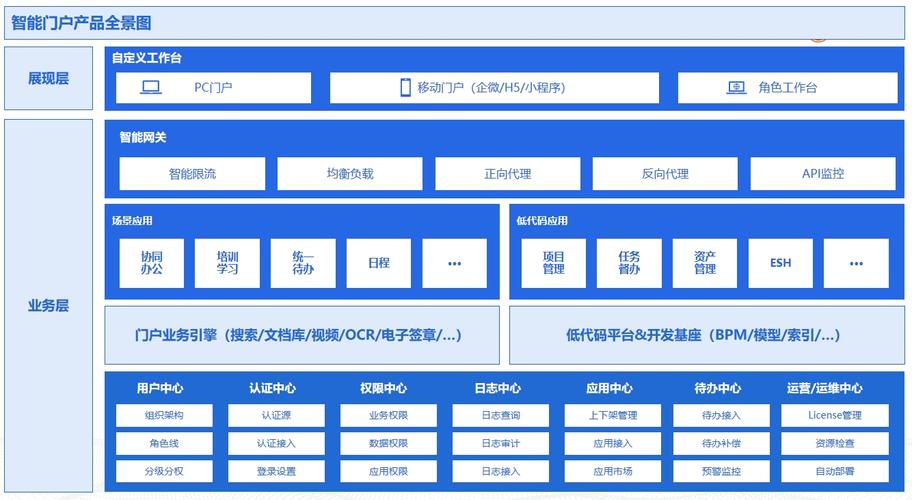Choose the 反向代理 box
912x500 pixels.
click(665, 173)
